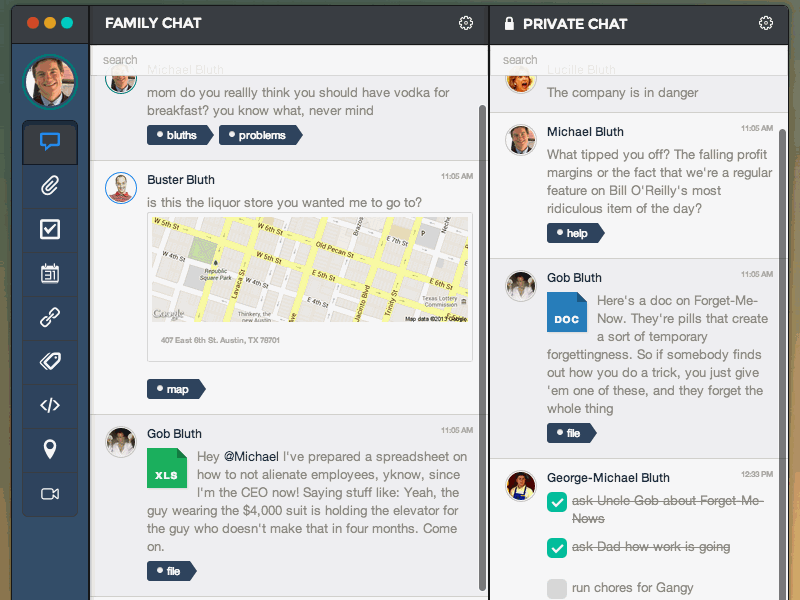The width and height of the screenshot is (800, 600).
Task: Click Michael Bluth's avatar in Private Chat
Action: [521, 140]
